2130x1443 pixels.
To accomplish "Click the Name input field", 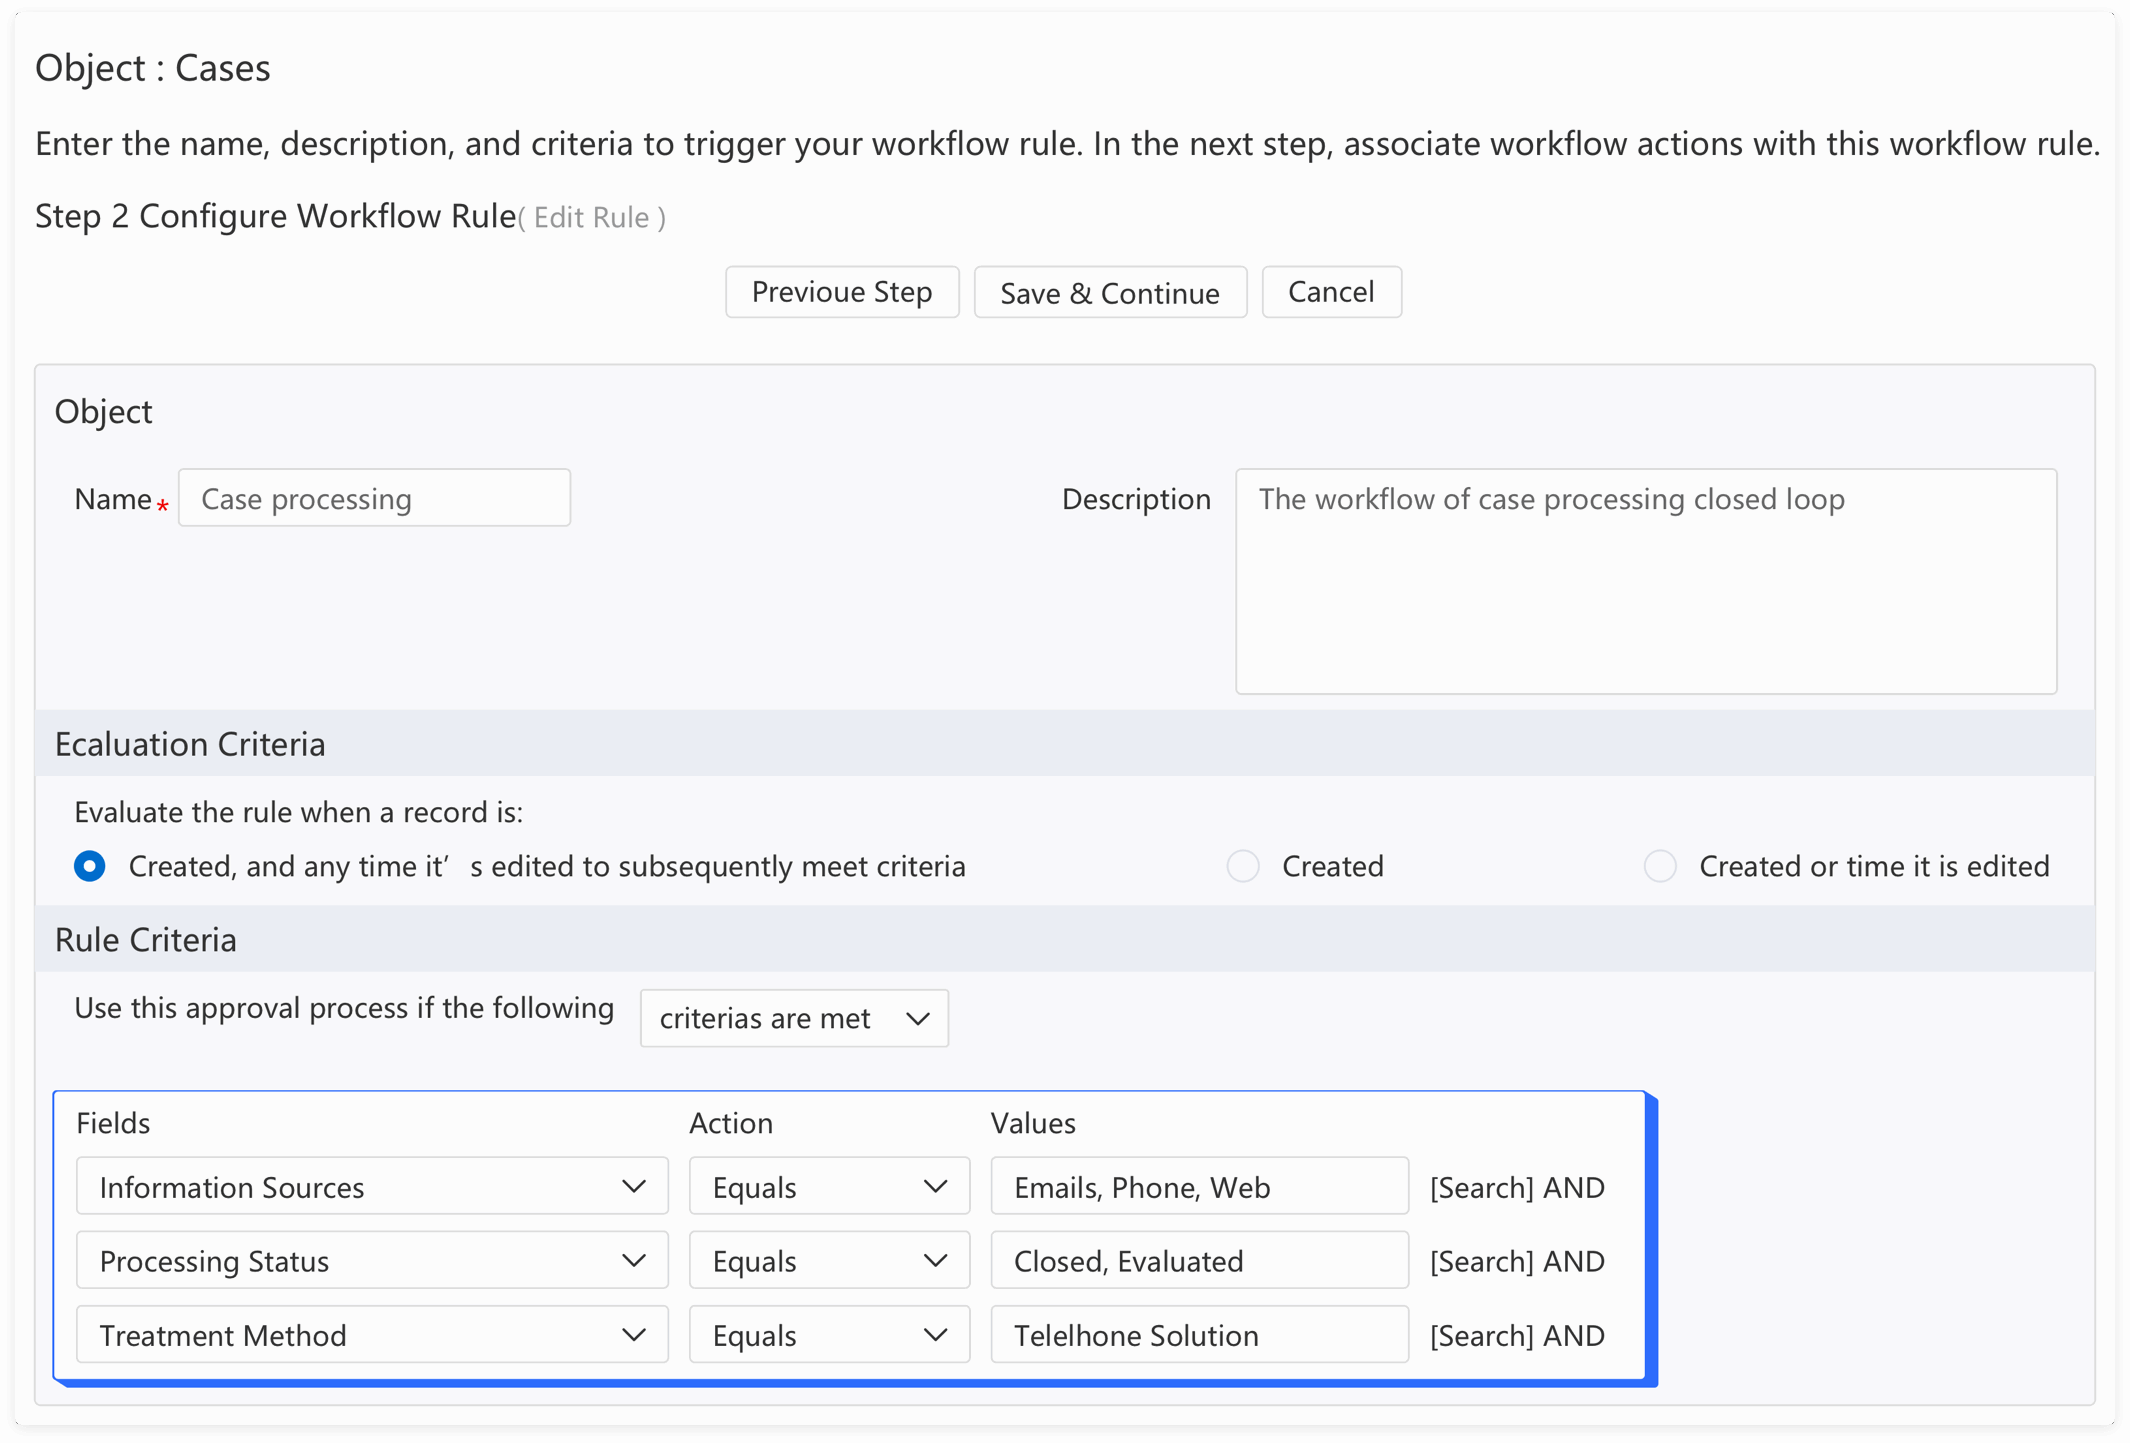I will pyautogui.click(x=374, y=498).
